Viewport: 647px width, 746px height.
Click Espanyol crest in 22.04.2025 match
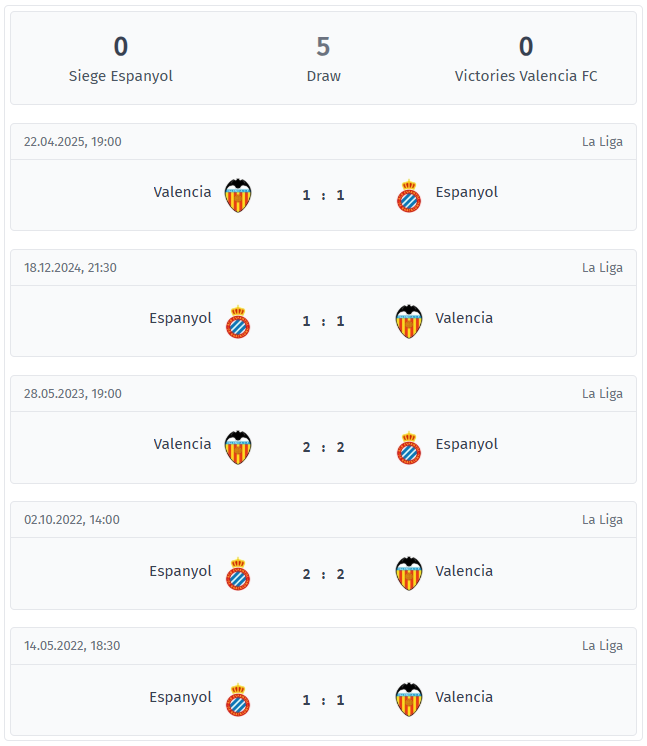pyautogui.click(x=409, y=196)
